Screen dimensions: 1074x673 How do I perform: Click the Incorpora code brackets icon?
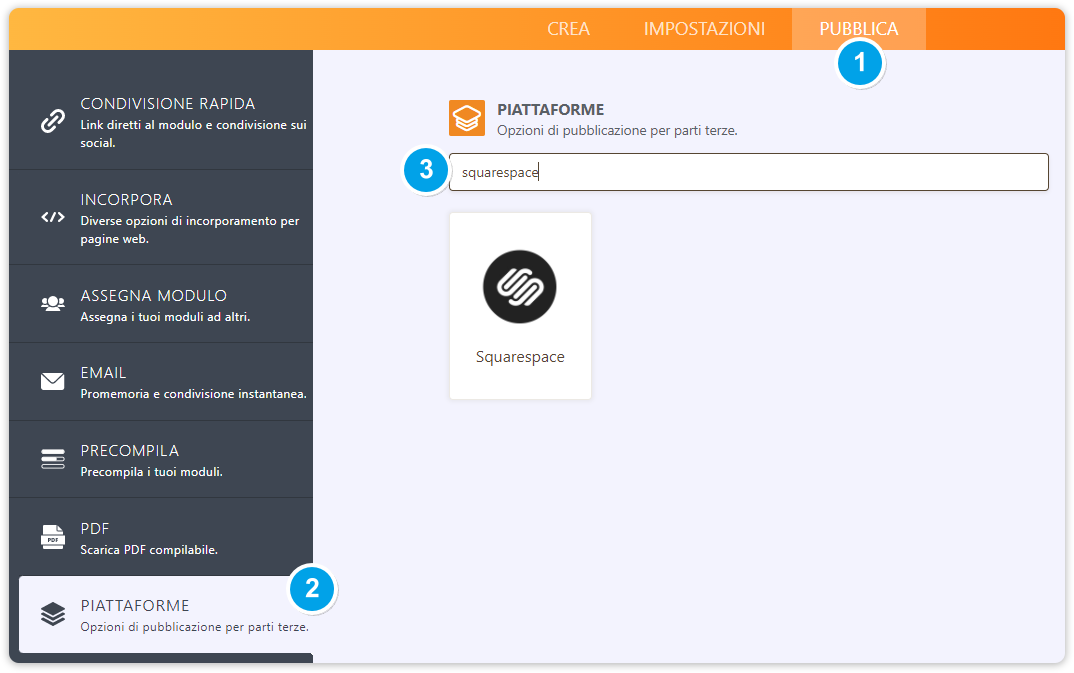click(53, 217)
